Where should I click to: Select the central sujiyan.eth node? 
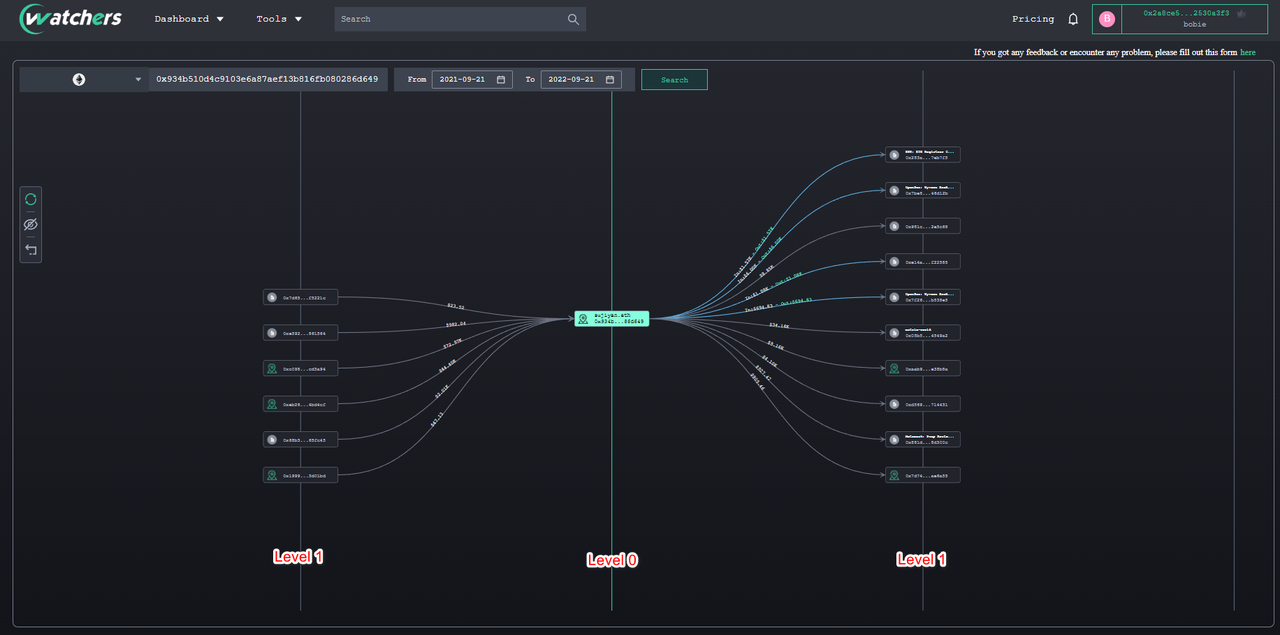click(x=611, y=318)
